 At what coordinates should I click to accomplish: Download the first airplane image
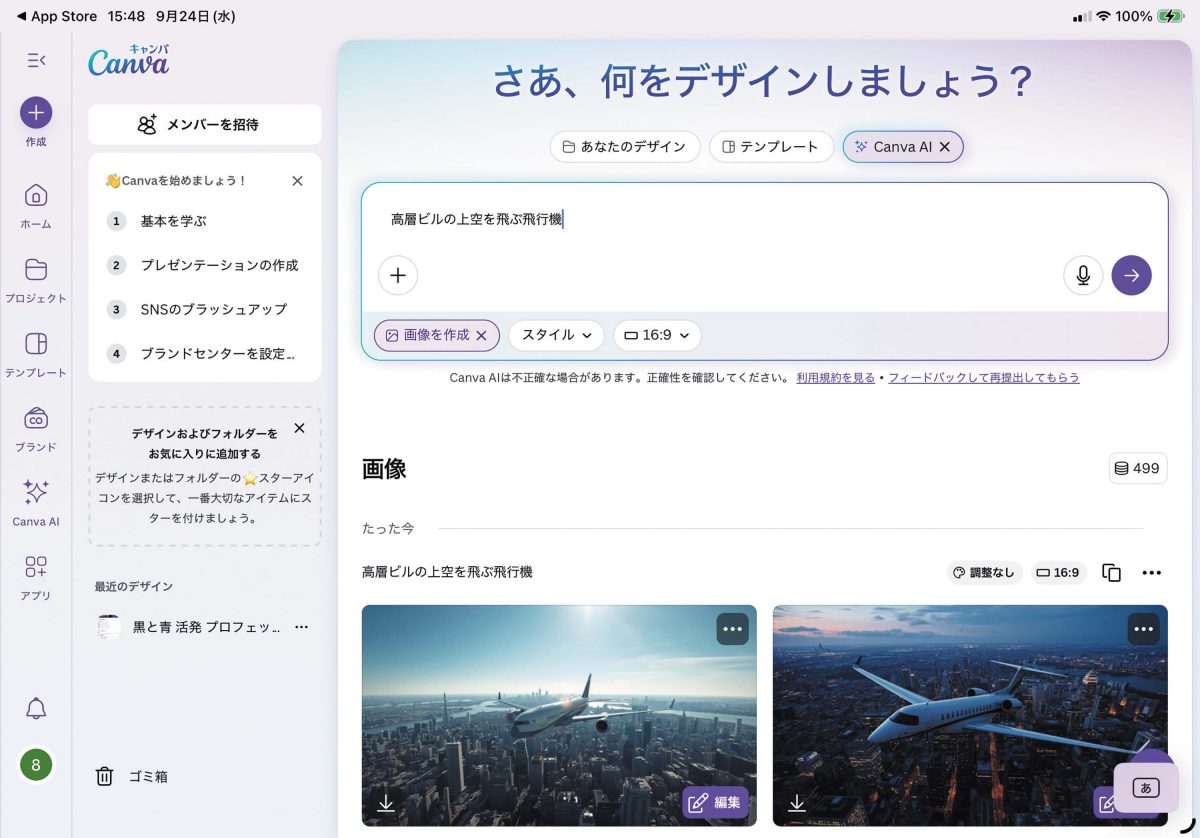[386, 802]
